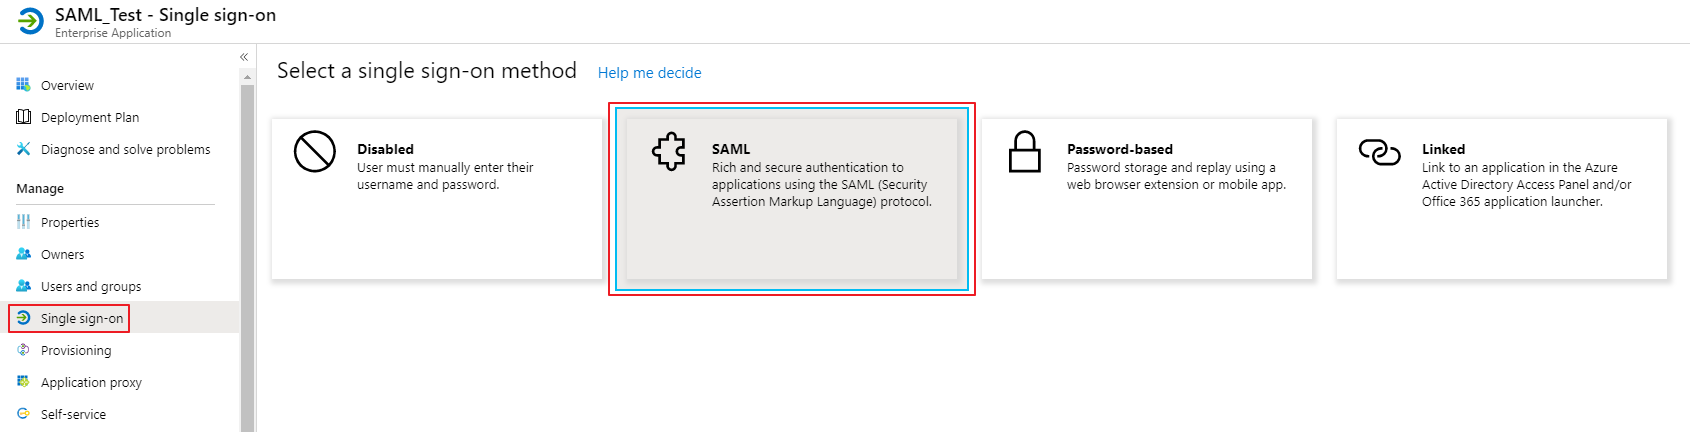Open Users and groups menu item
This screenshot has height=432, width=1690.
(x=90, y=286)
